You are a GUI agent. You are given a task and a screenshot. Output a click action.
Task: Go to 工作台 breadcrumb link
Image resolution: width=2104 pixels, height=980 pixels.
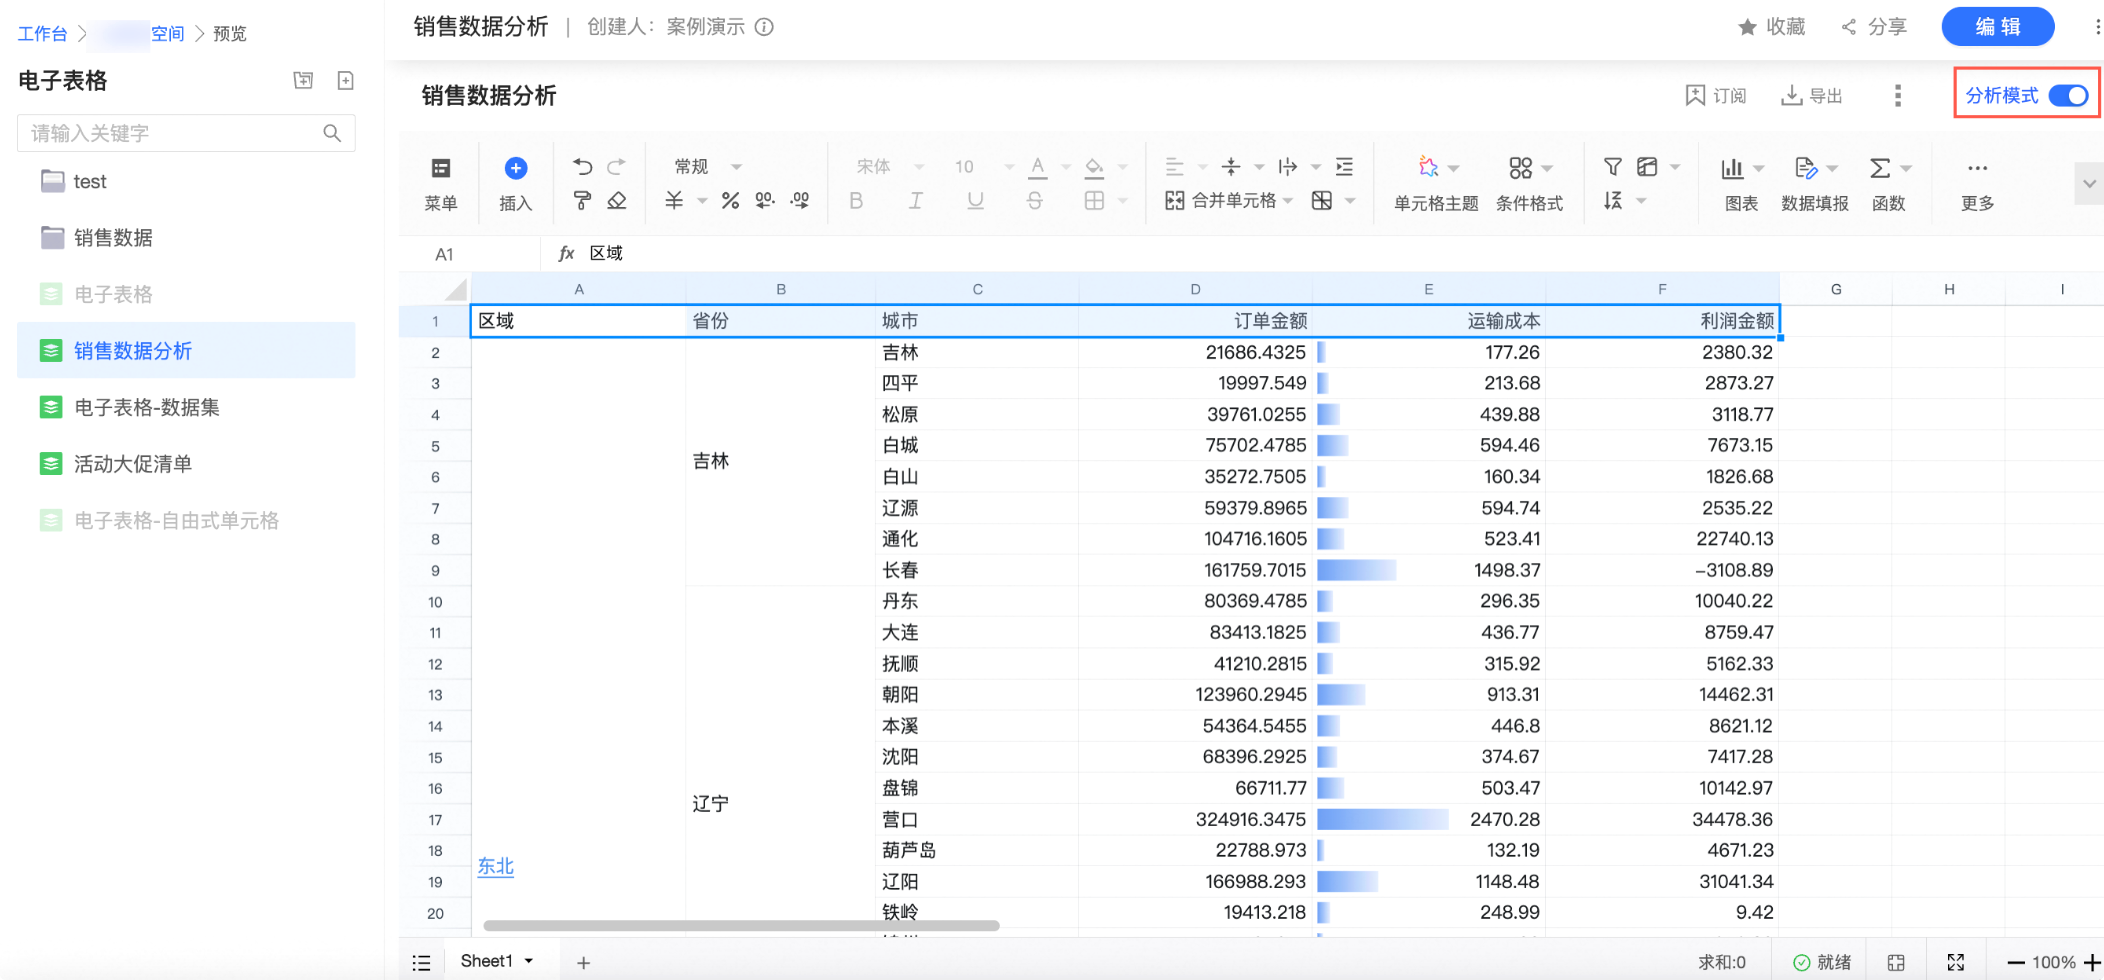pyautogui.click(x=42, y=33)
